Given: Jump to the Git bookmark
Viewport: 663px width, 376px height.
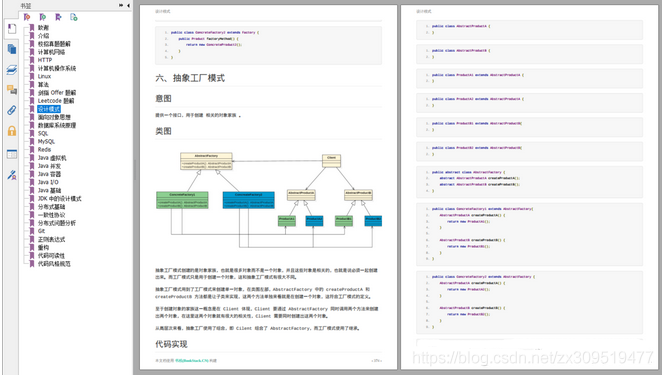Looking at the screenshot, I should pyautogui.click(x=41, y=231).
